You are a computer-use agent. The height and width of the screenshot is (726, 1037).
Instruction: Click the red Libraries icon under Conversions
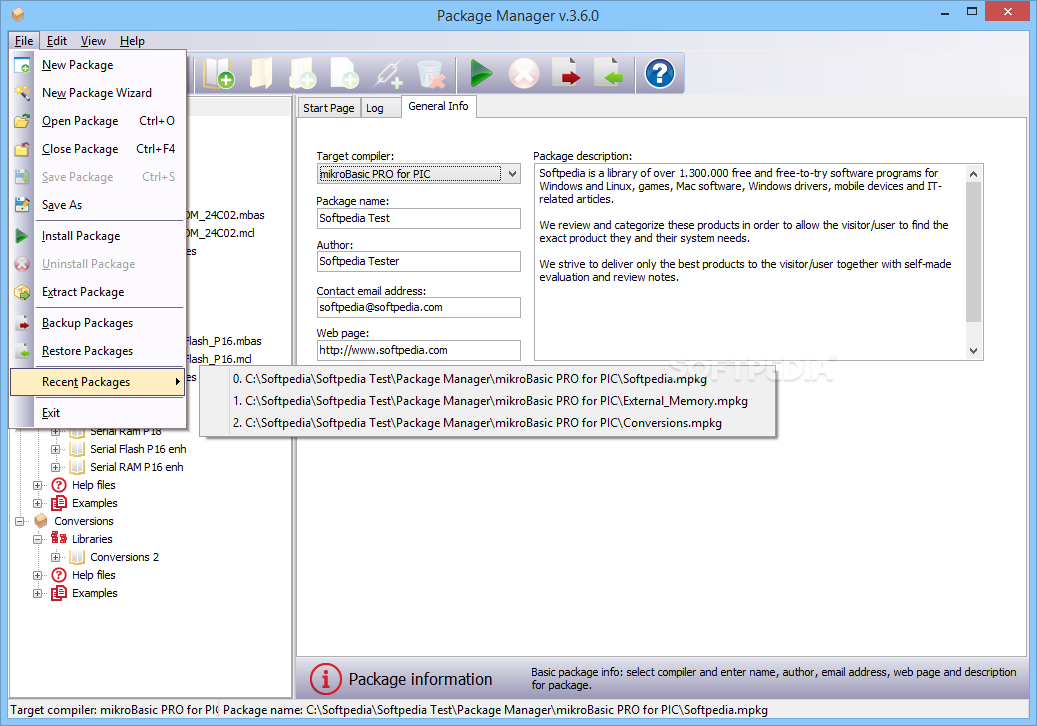[x=59, y=539]
